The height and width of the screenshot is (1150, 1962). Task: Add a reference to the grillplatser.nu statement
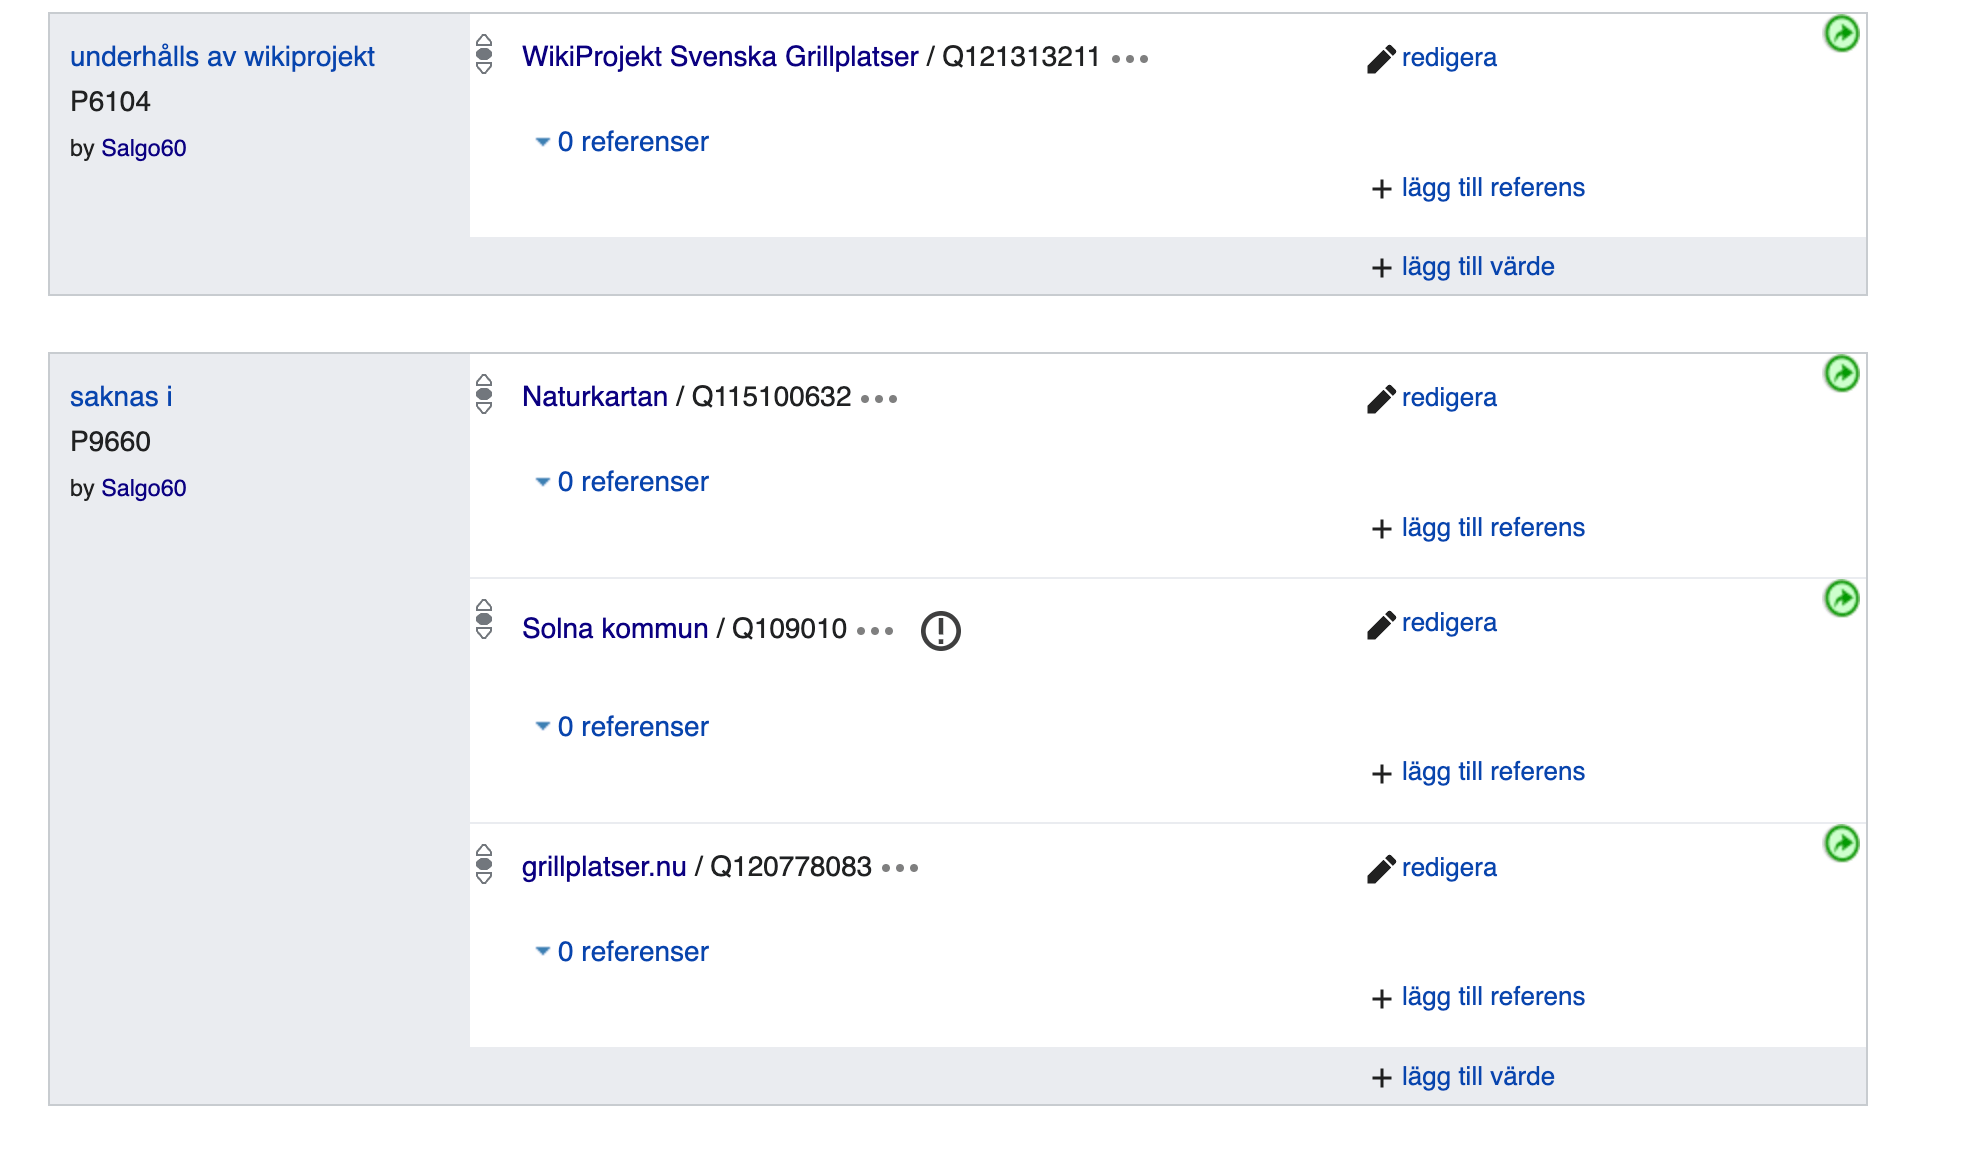point(1491,997)
